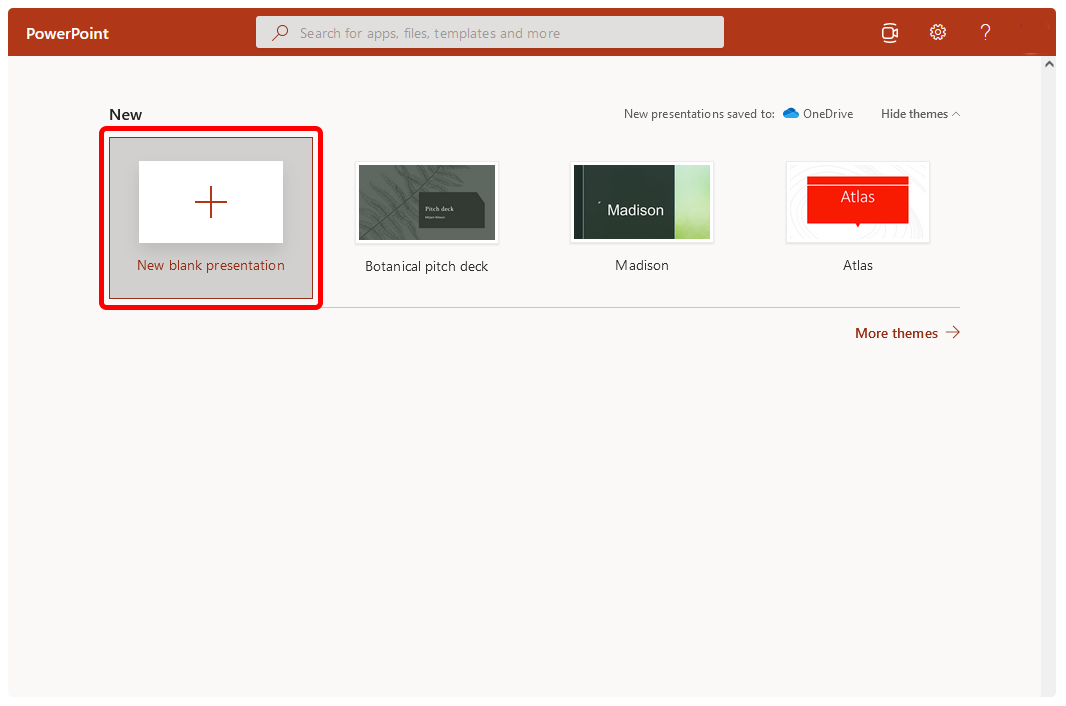The height and width of the screenshot is (706, 1066).
Task: Click the Meet camera icon in top bar
Action: point(889,32)
